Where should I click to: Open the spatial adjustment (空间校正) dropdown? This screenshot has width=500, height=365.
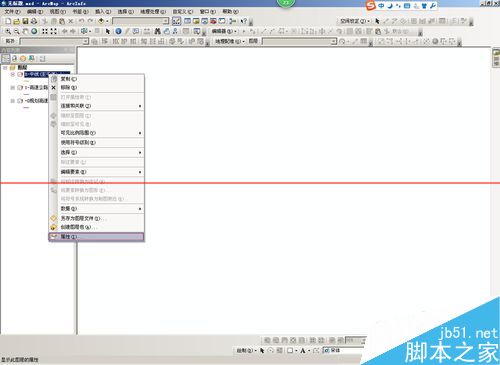coord(355,21)
